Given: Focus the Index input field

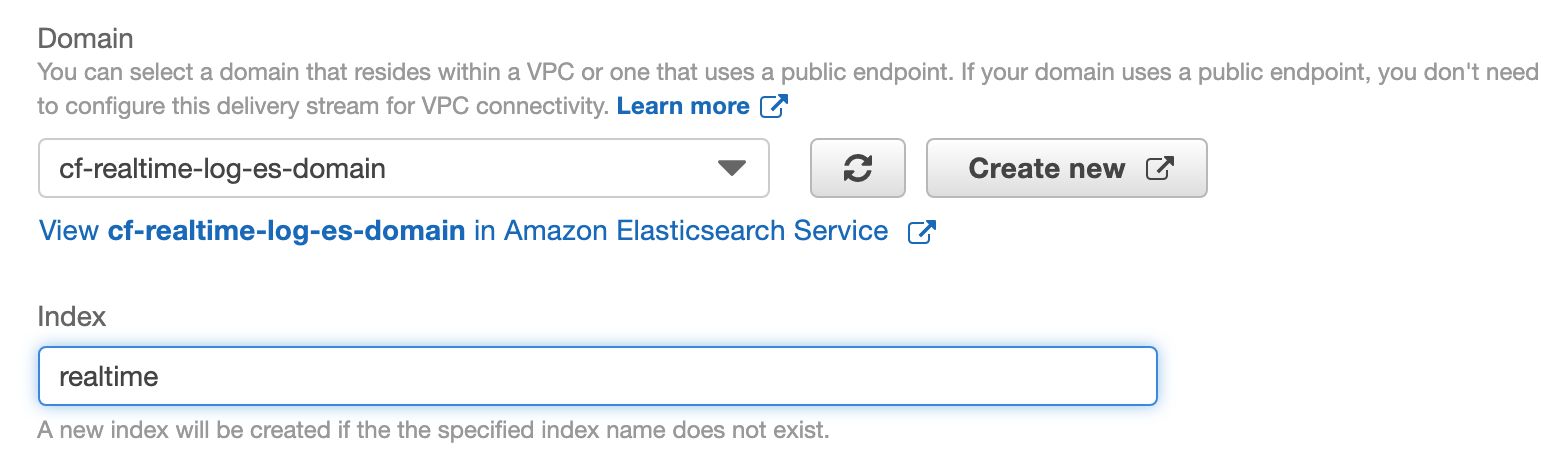Looking at the screenshot, I should [598, 376].
